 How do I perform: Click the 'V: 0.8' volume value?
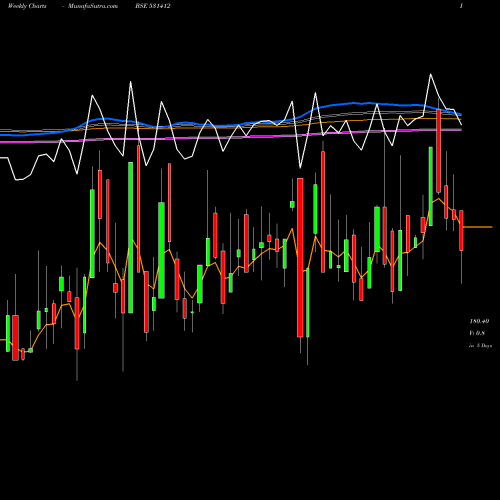tap(477, 333)
